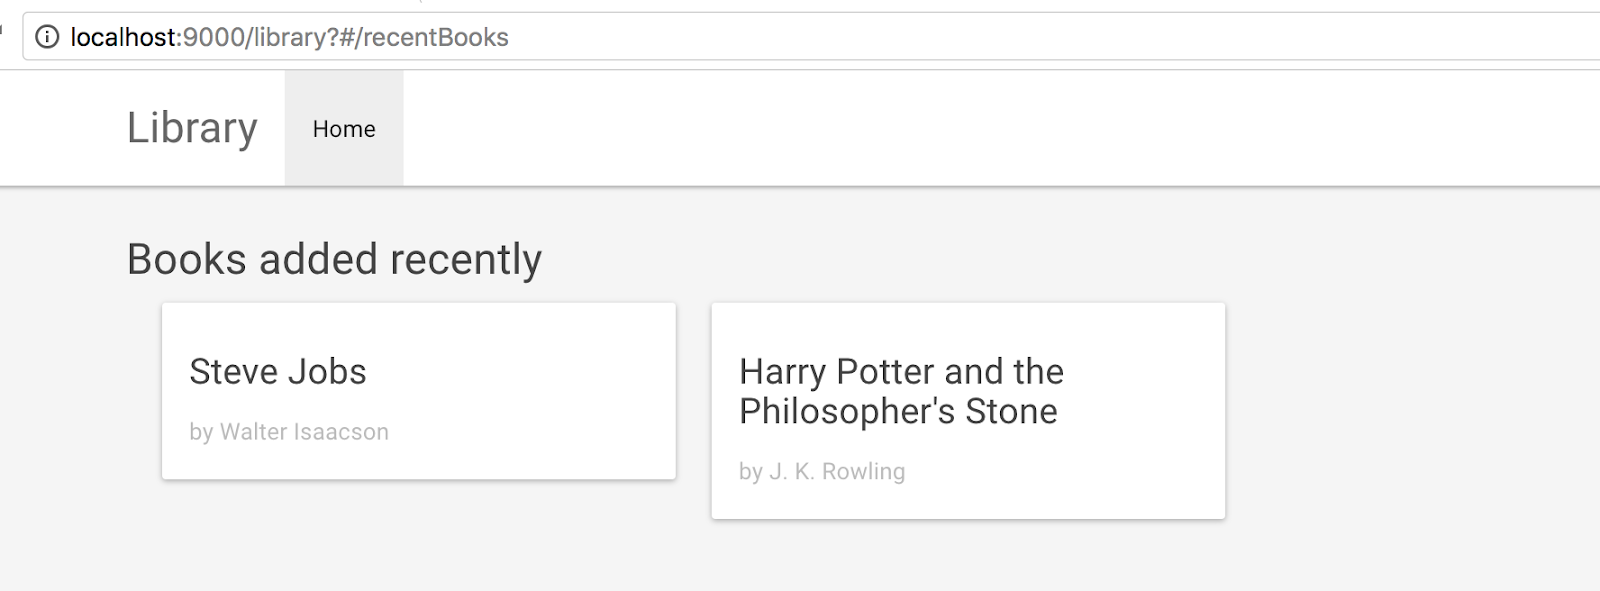The image size is (1600, 591).
Task: Select the Home navigation tab
Action: (x=344, y=129)
